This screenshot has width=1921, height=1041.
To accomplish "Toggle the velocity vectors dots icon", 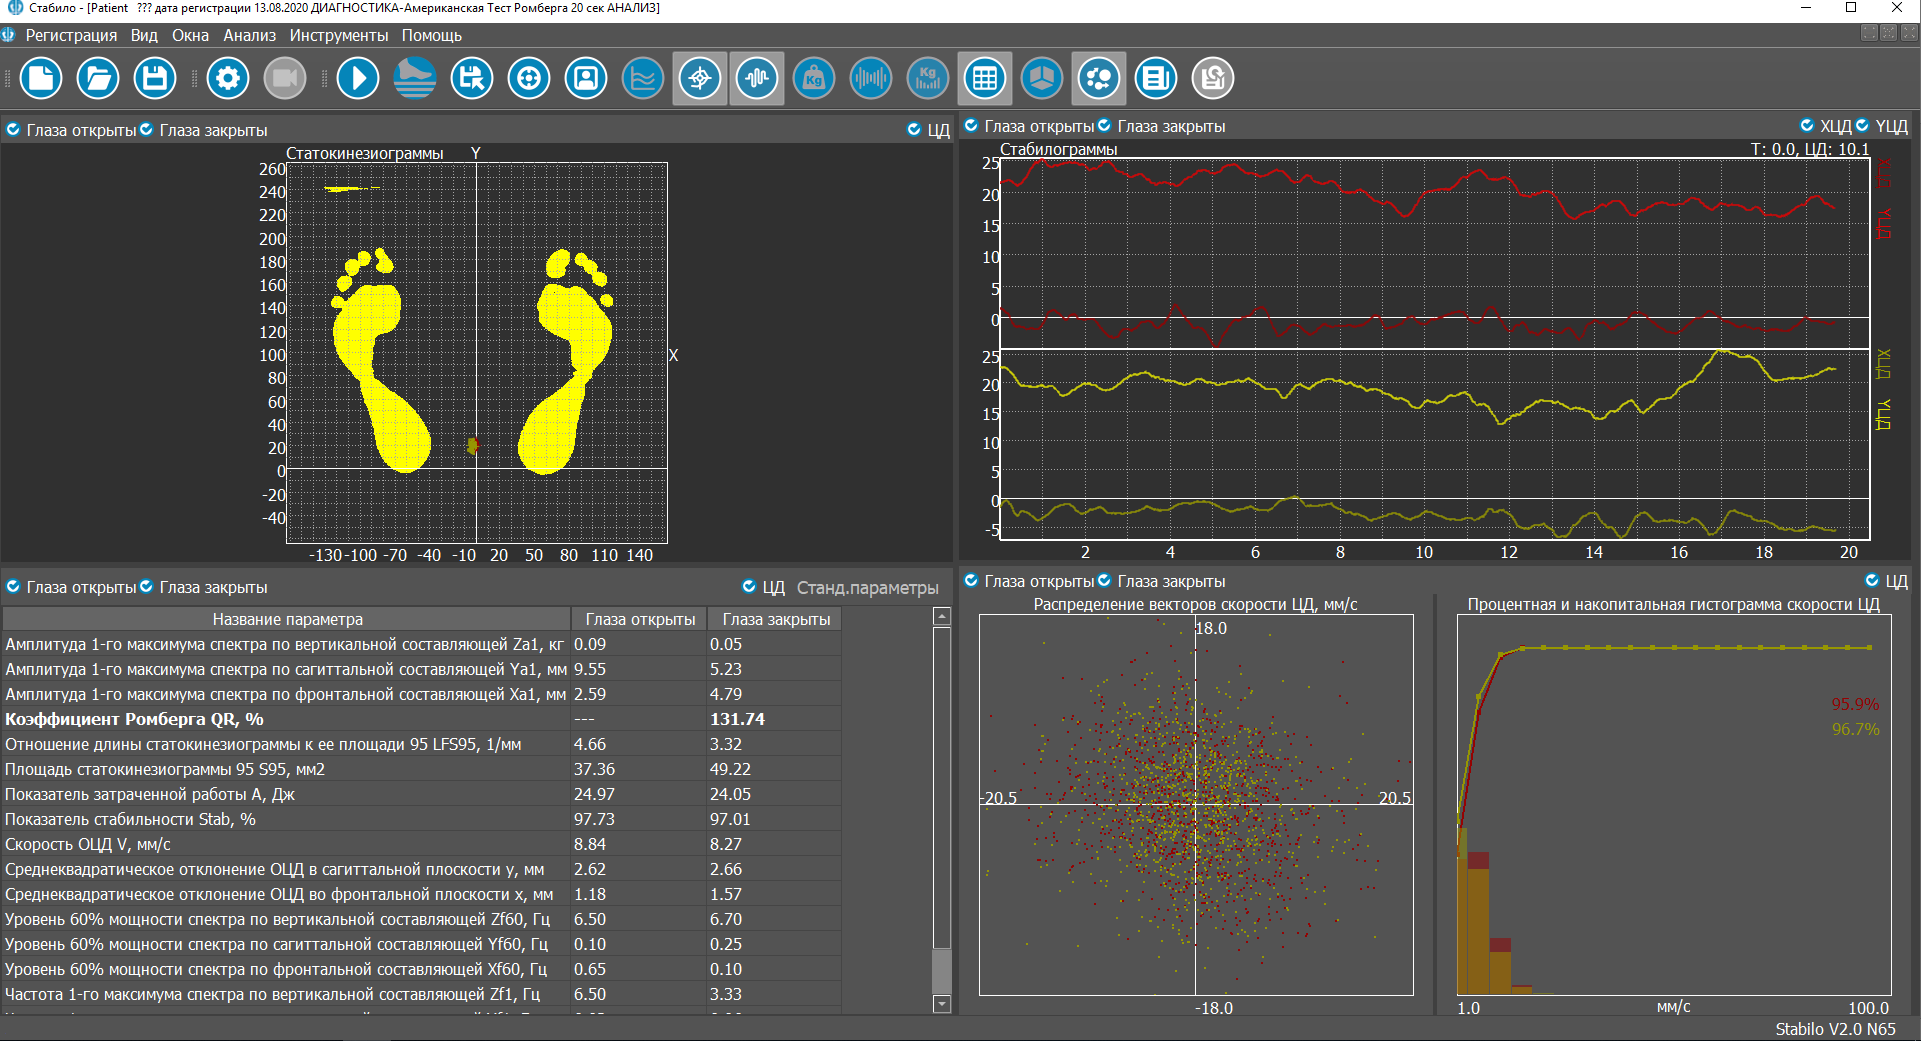I will pos(1099,78).
